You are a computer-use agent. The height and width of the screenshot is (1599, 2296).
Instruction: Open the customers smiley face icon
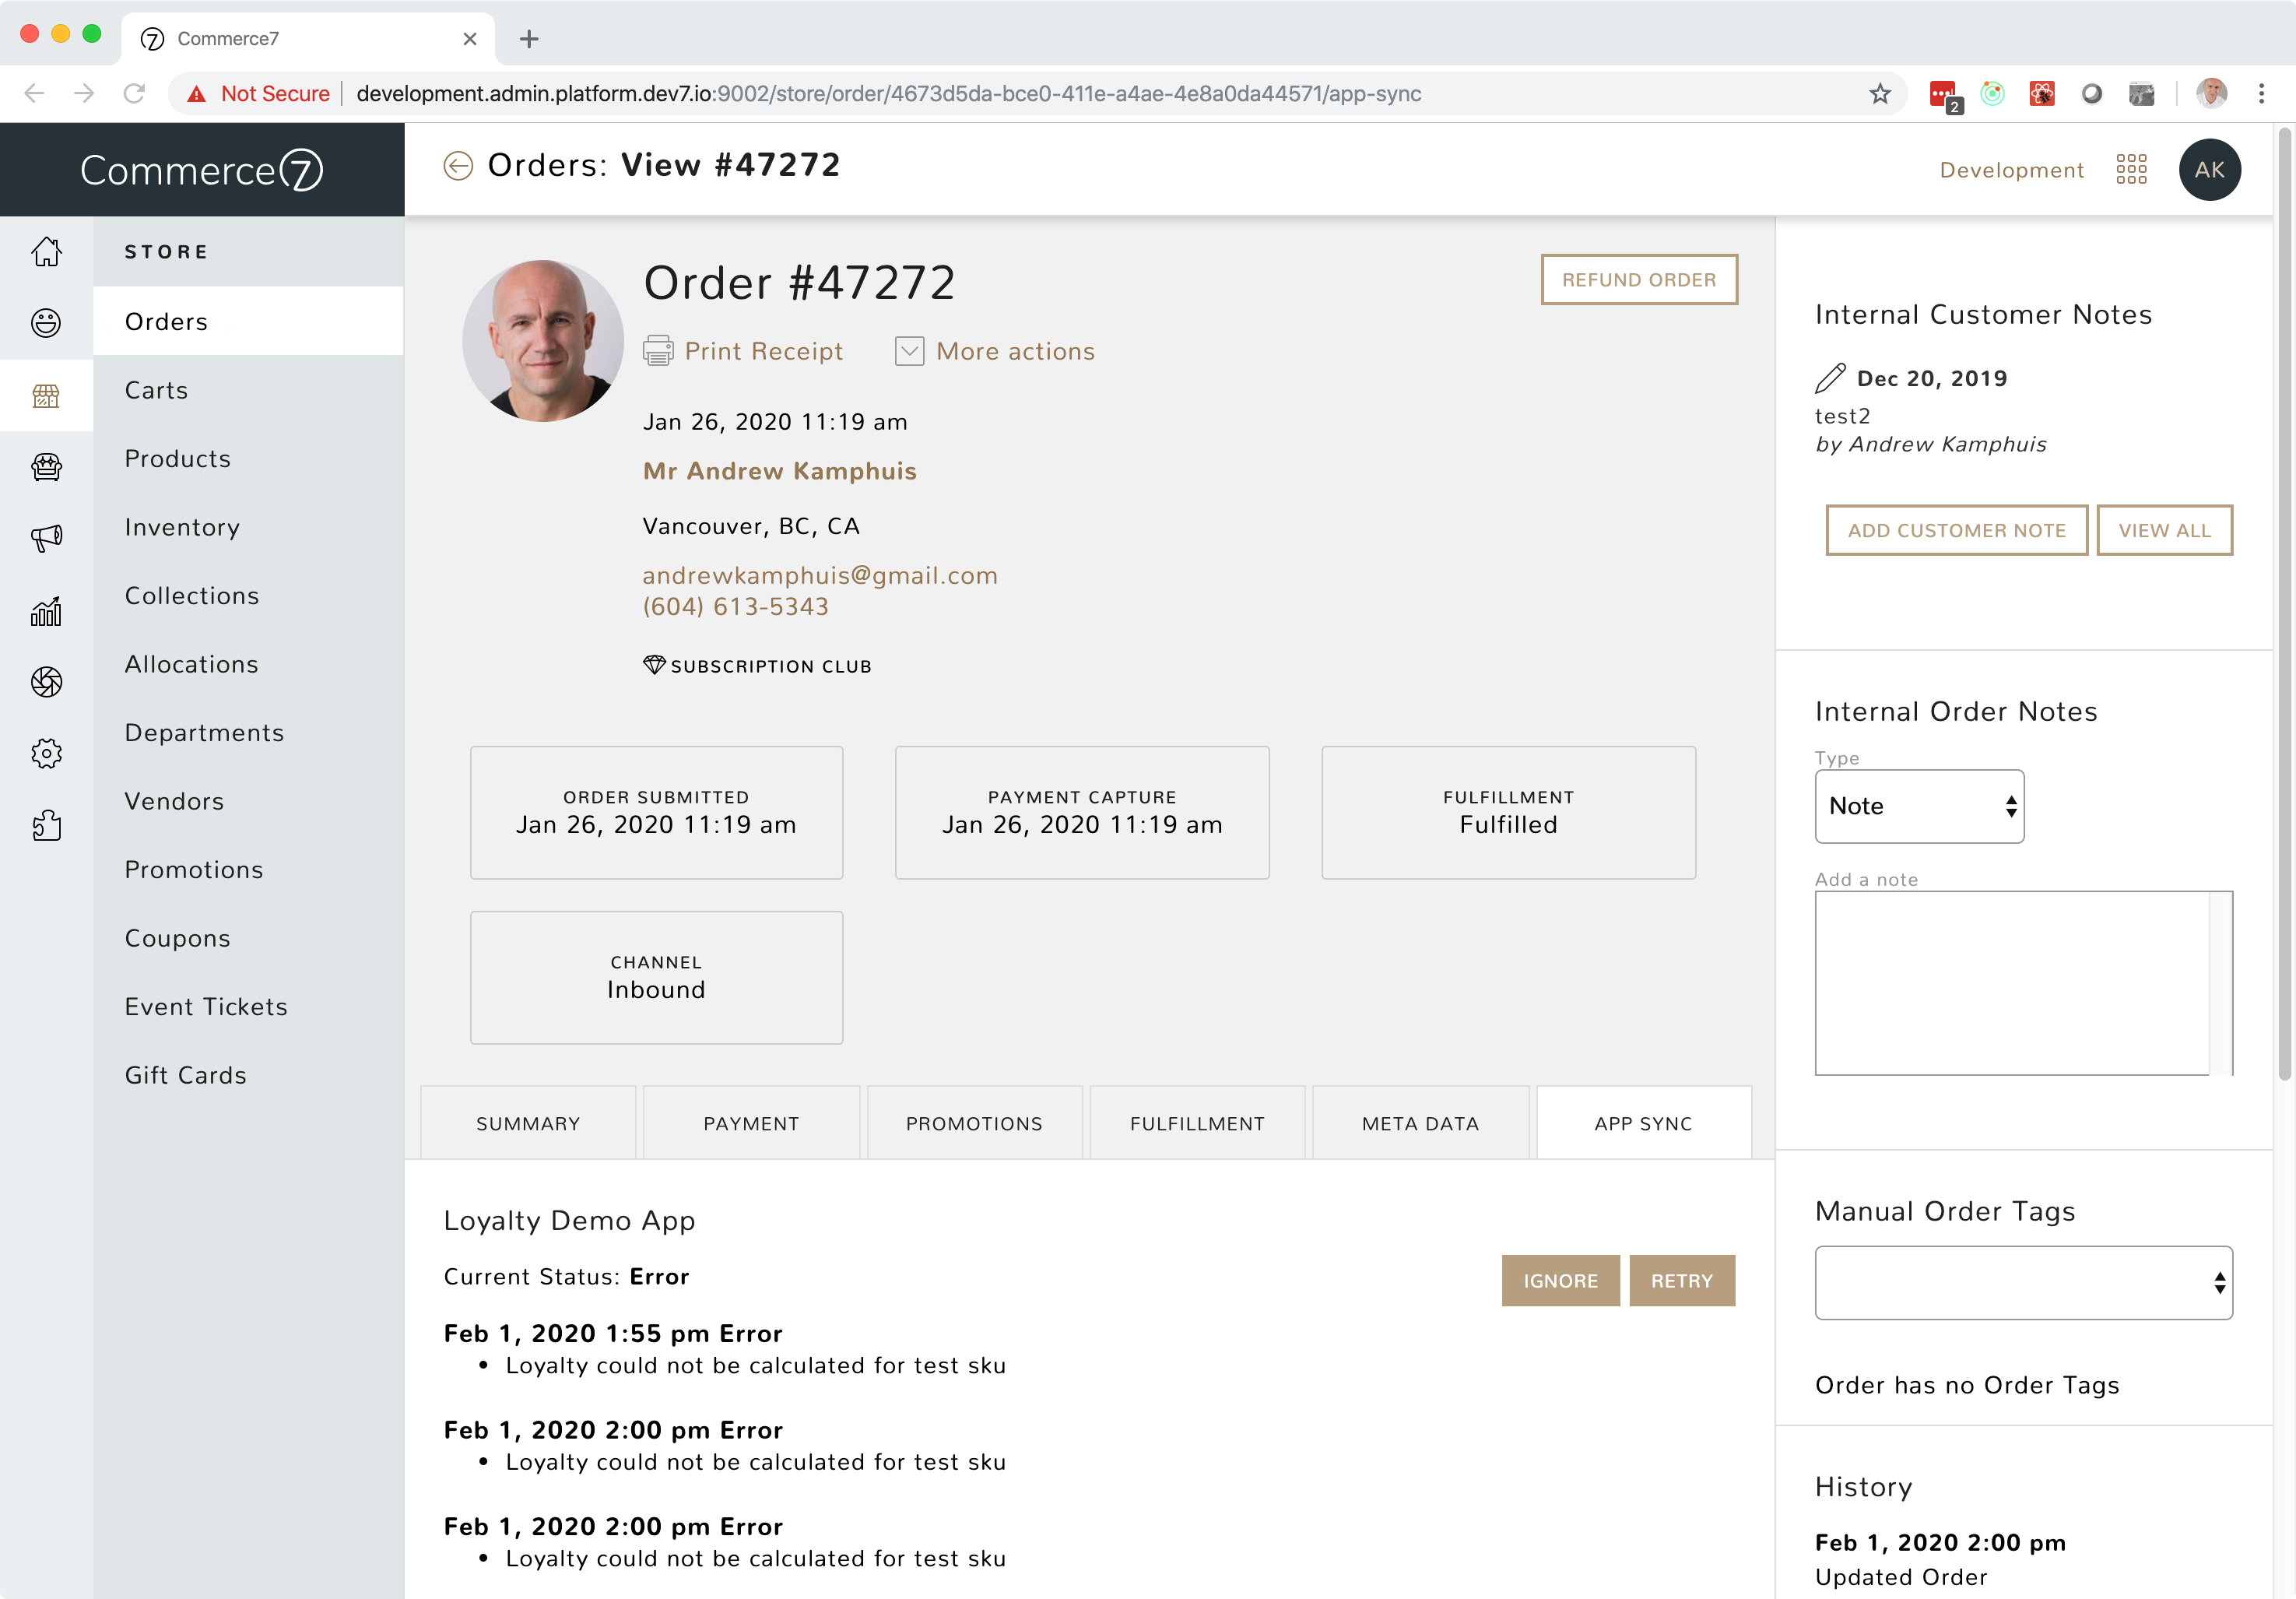point(46,323)
